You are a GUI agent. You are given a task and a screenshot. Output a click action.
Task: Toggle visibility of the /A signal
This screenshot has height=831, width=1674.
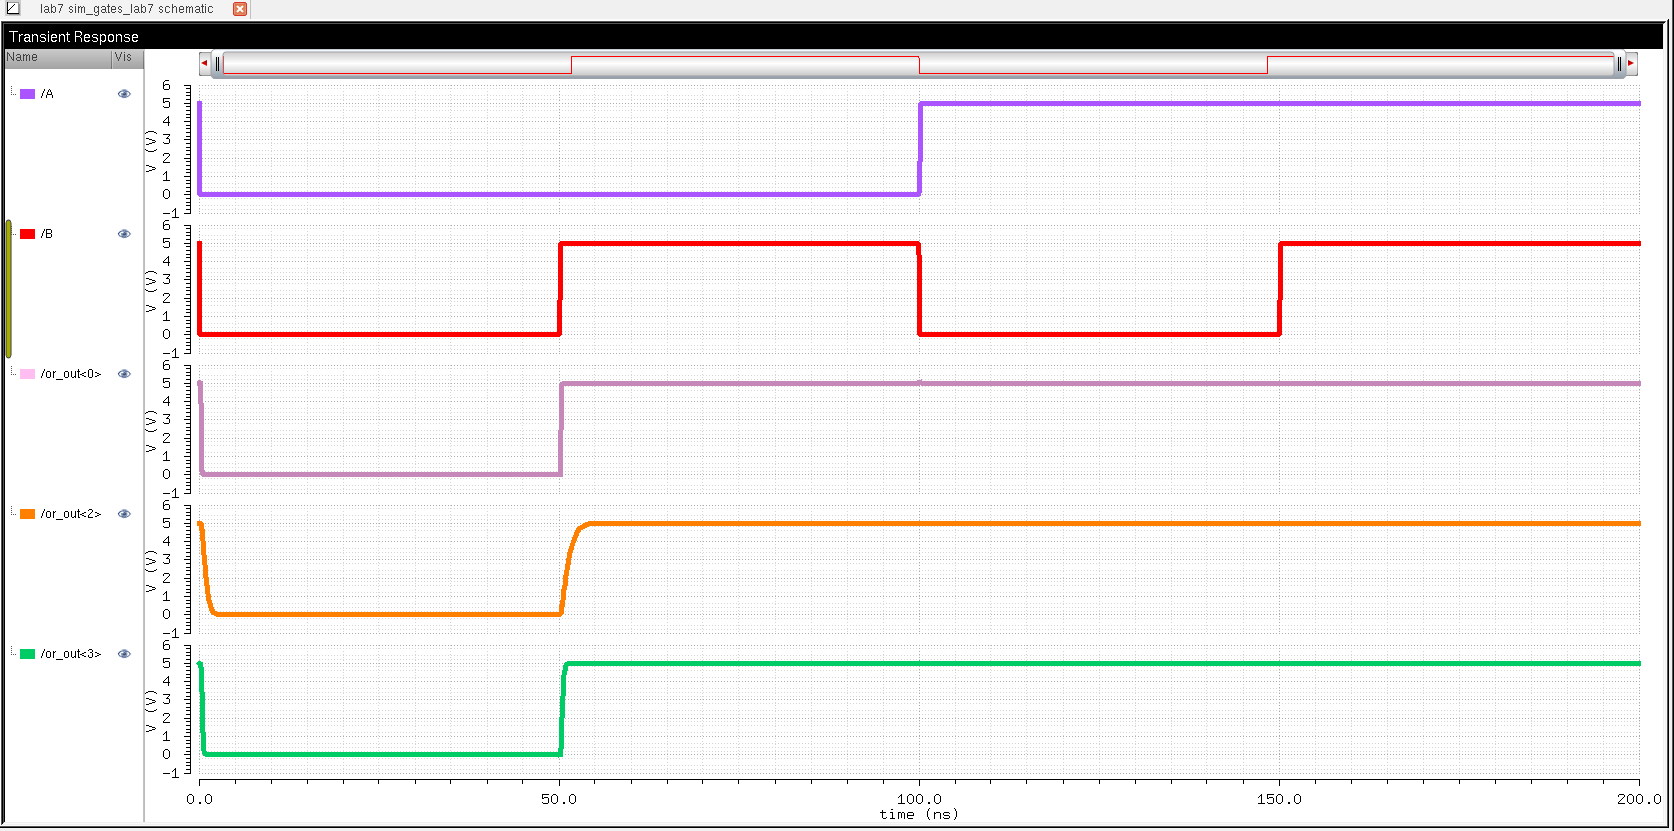124,94
